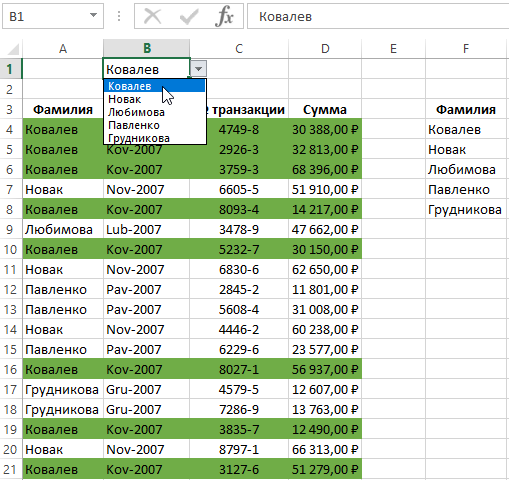Image resolution: width=509 pixels, height=480 pixels.
Task: Click transaction number 7286-9
Action: click(x=239, y=409)
